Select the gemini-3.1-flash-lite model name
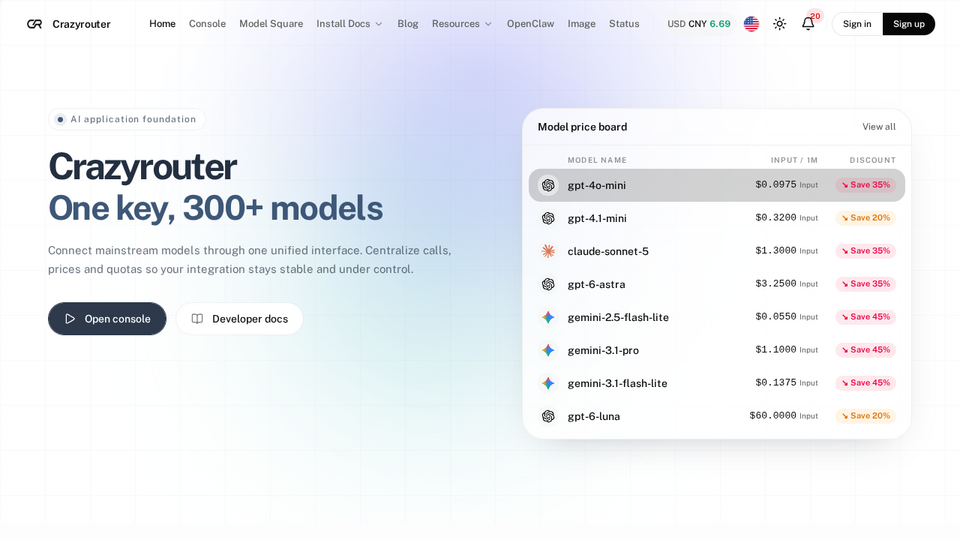The width and height of the screenshot is (960, 540). (617, 383)
